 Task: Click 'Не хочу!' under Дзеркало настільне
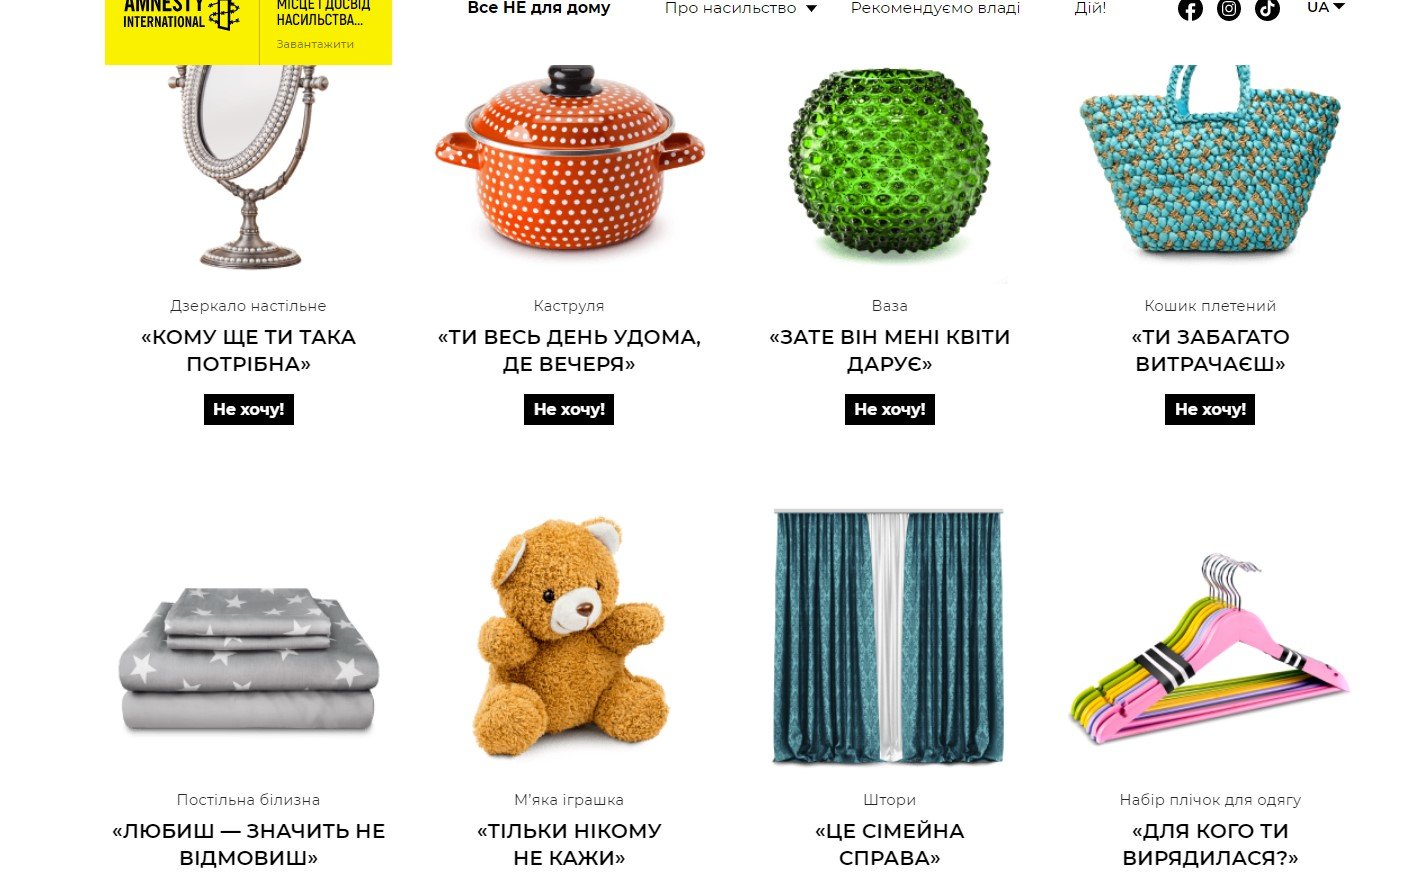[248, 409]
